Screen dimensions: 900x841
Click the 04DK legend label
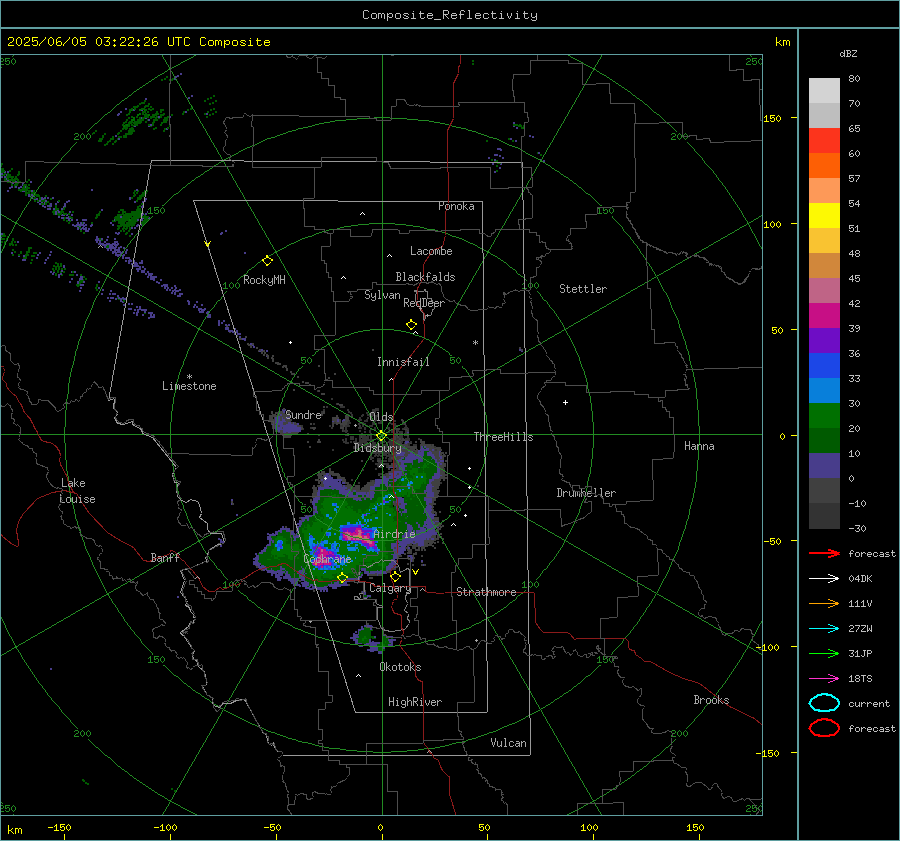click(860, 579)
